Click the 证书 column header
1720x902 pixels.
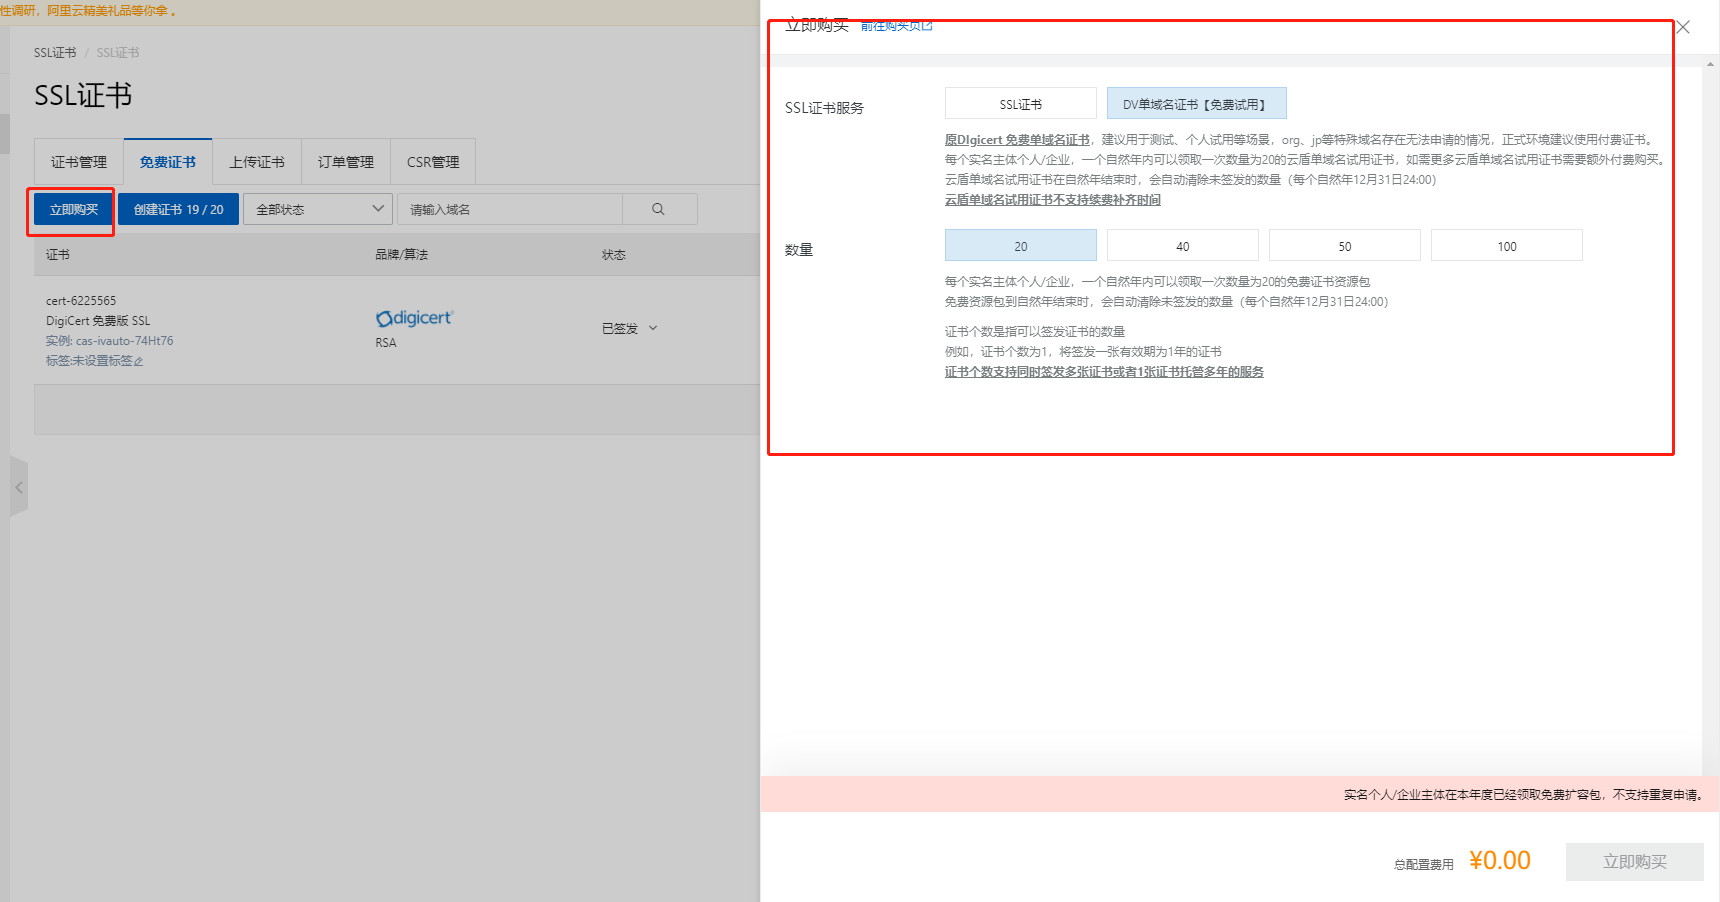58,255
